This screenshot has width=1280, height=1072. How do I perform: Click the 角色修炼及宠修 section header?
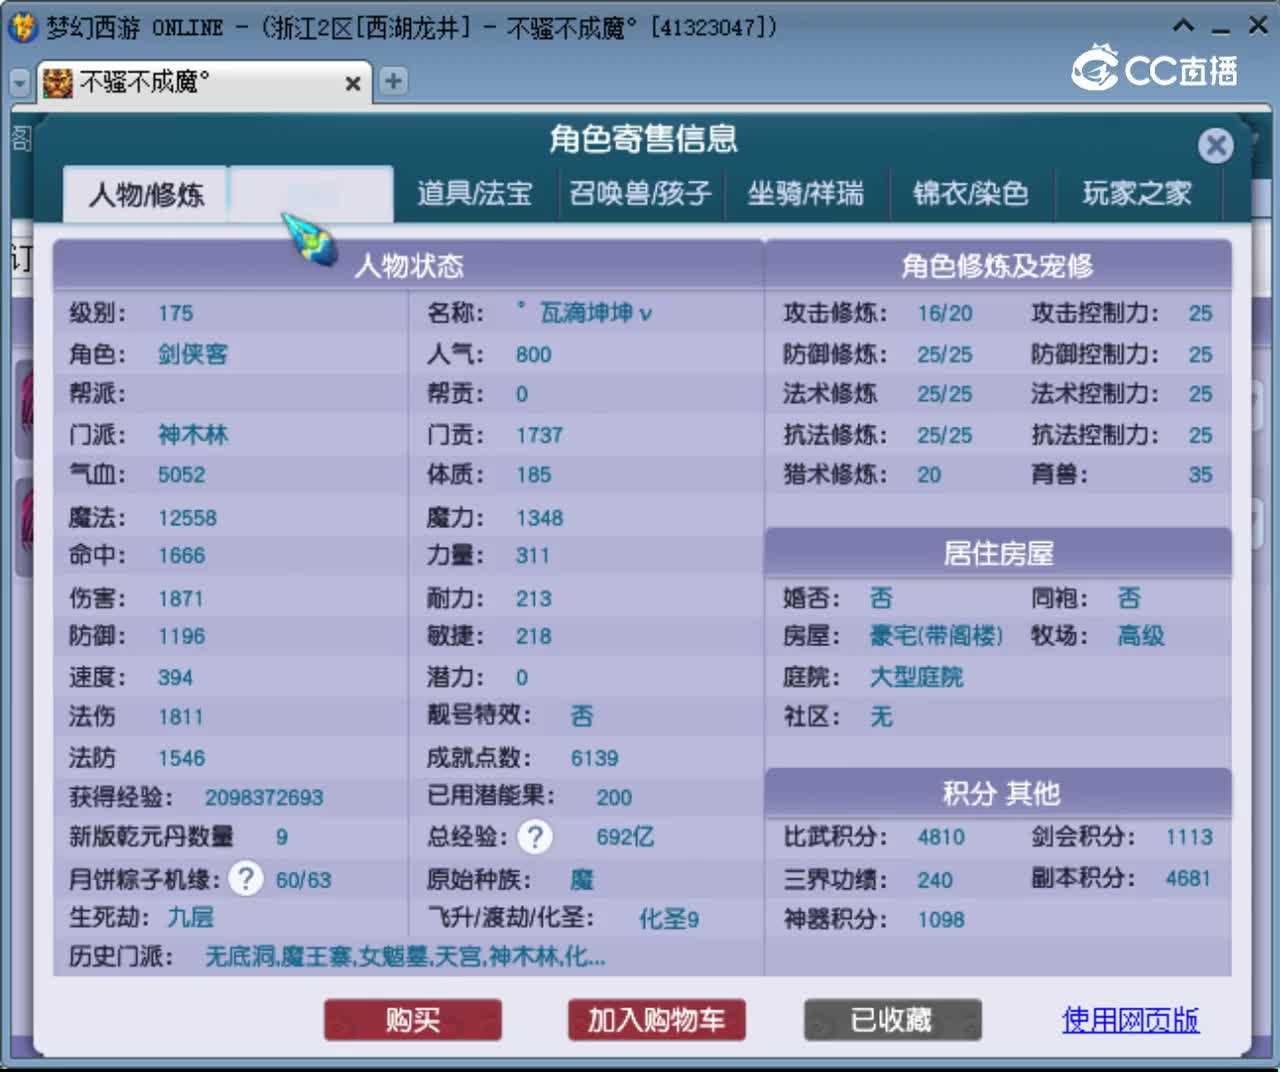point(997,265)
